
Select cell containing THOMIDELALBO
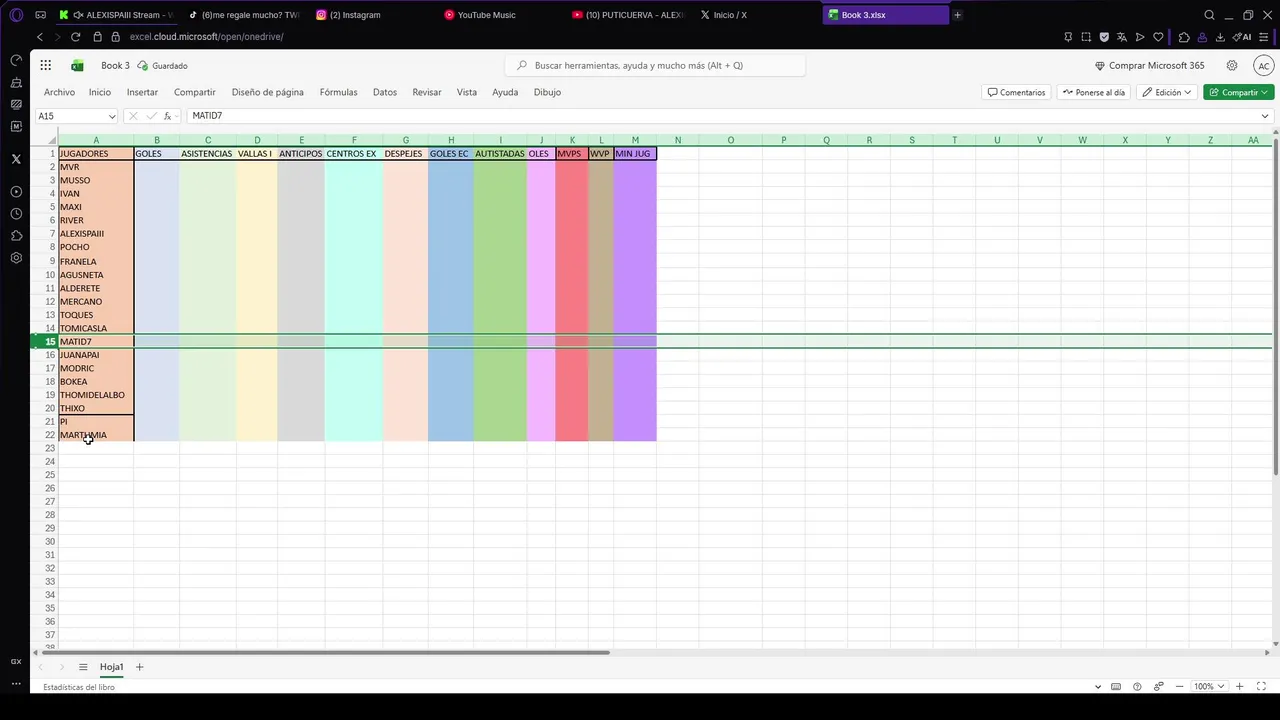[96, 395]
